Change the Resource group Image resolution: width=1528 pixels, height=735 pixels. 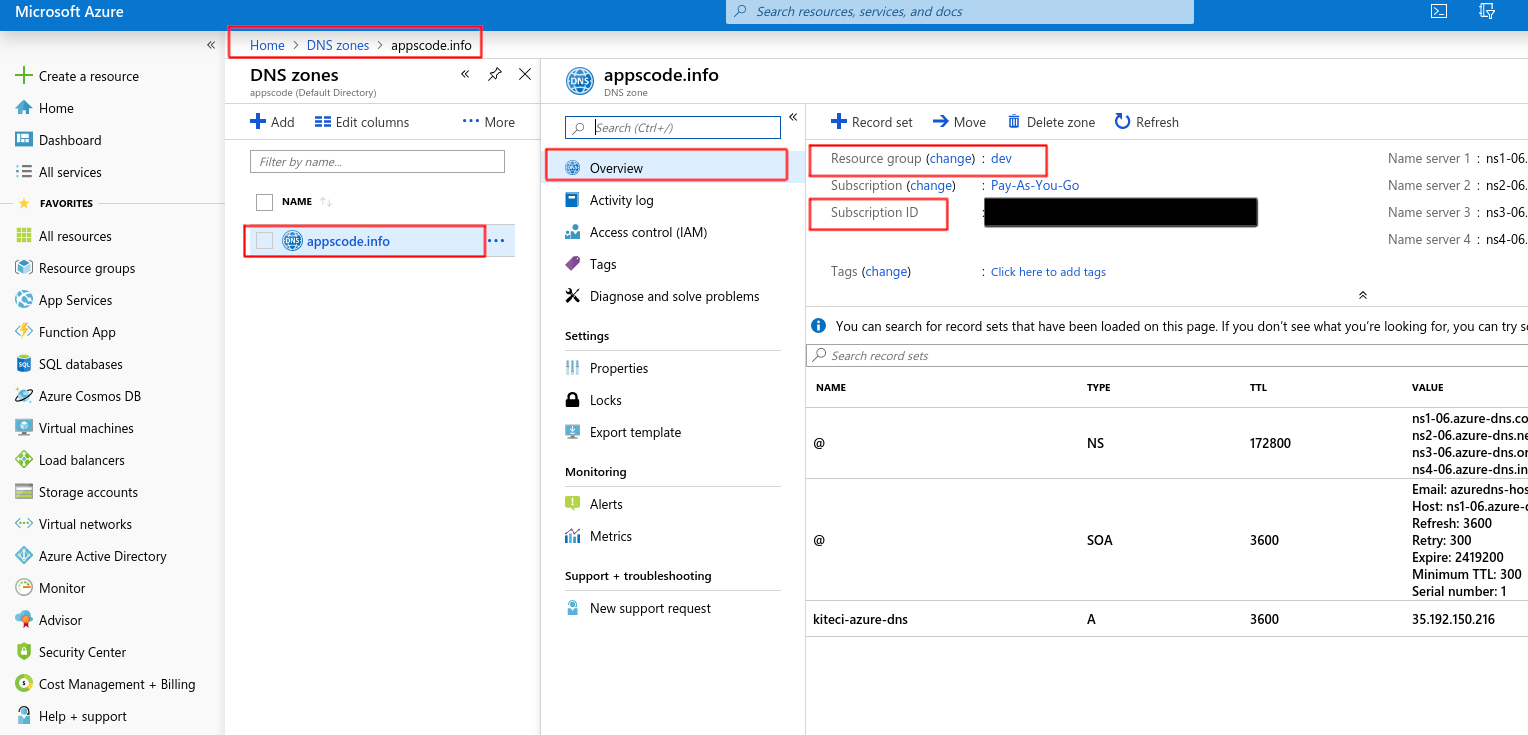click(x=950, y=159)
